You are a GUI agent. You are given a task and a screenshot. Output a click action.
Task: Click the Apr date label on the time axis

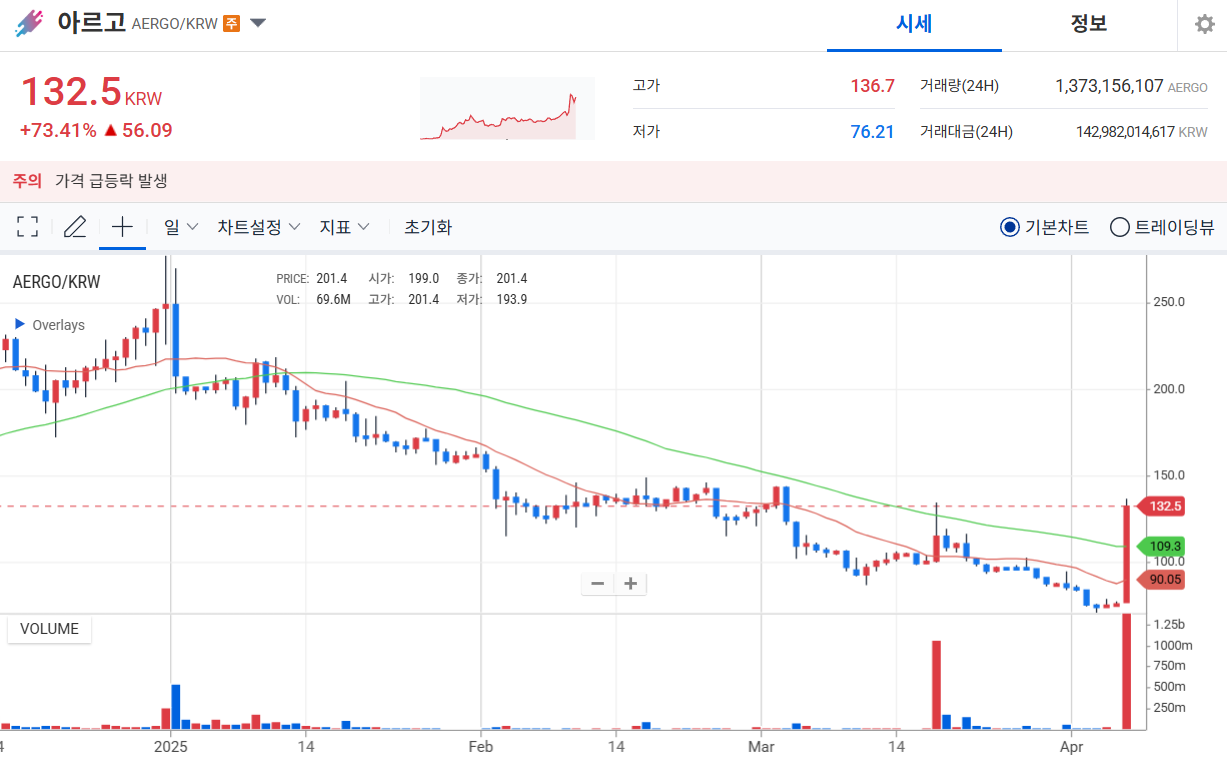click(1072, 746)
